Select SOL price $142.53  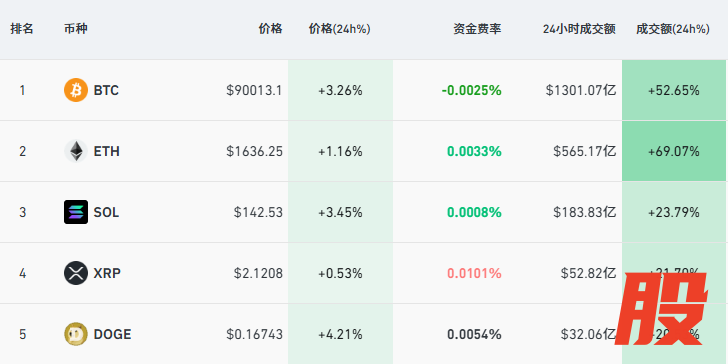coord(258,212)
